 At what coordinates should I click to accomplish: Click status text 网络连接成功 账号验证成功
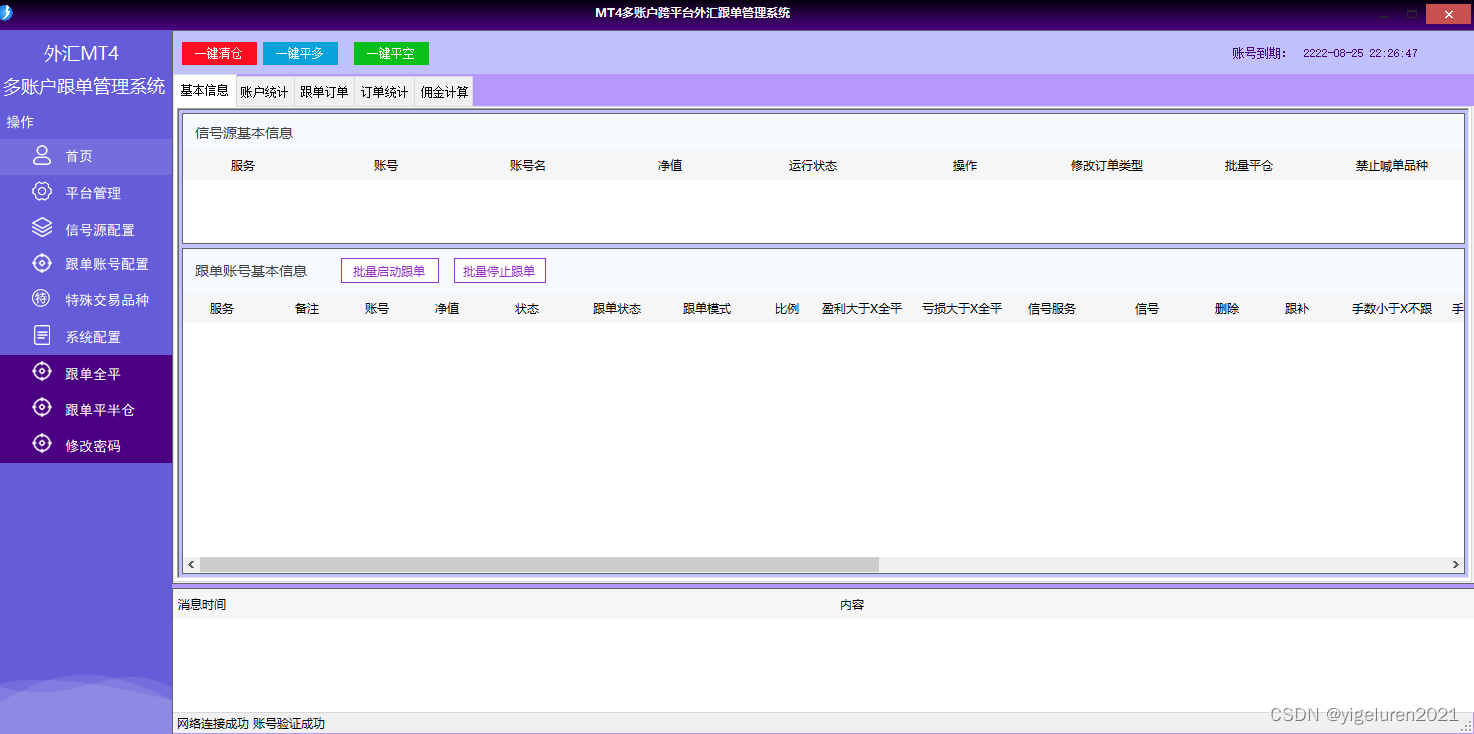pyautogui.click(x=251, y=724)
